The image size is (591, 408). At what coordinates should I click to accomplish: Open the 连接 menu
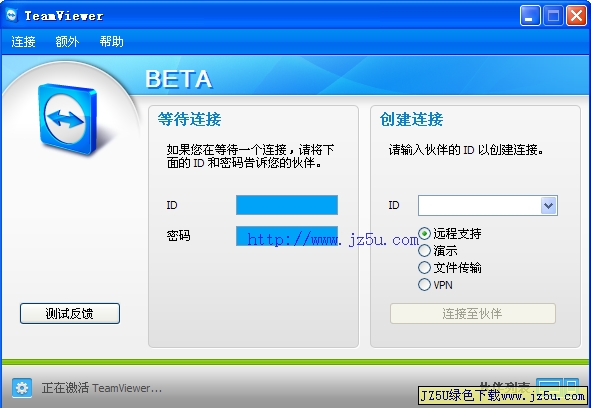click(x=23, y=41)
